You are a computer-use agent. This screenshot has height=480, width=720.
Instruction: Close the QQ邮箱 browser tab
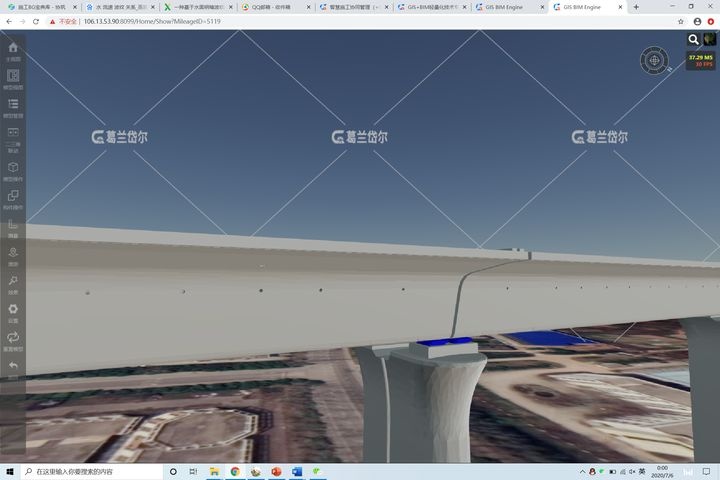click(x=308, y=7)
